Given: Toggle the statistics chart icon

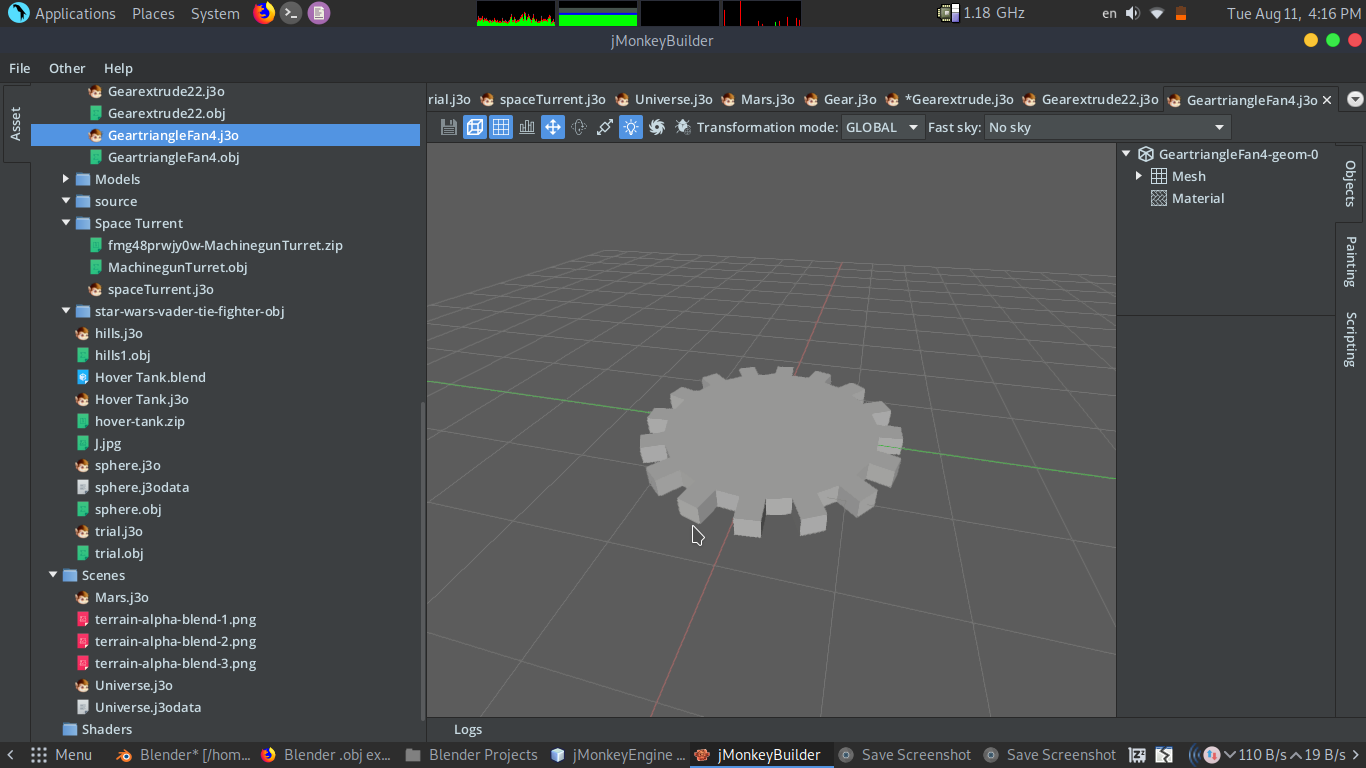Looking at the screenshot, I should 527,127.
